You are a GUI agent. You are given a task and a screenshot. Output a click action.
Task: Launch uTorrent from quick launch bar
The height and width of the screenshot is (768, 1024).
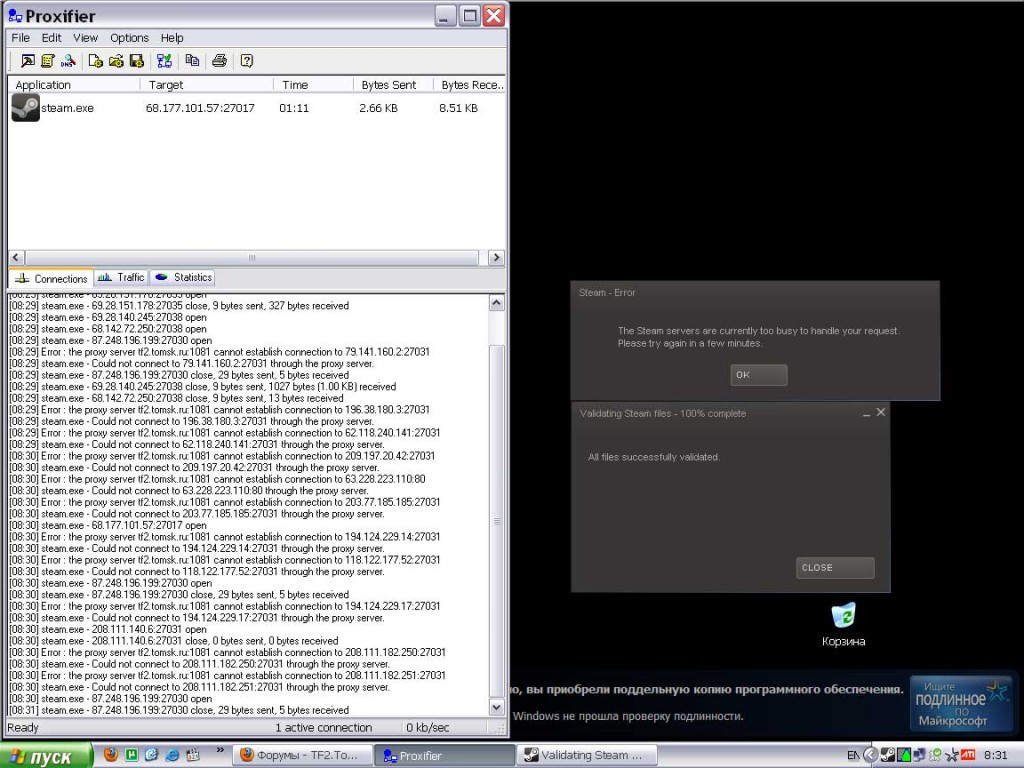pos(131,755)
